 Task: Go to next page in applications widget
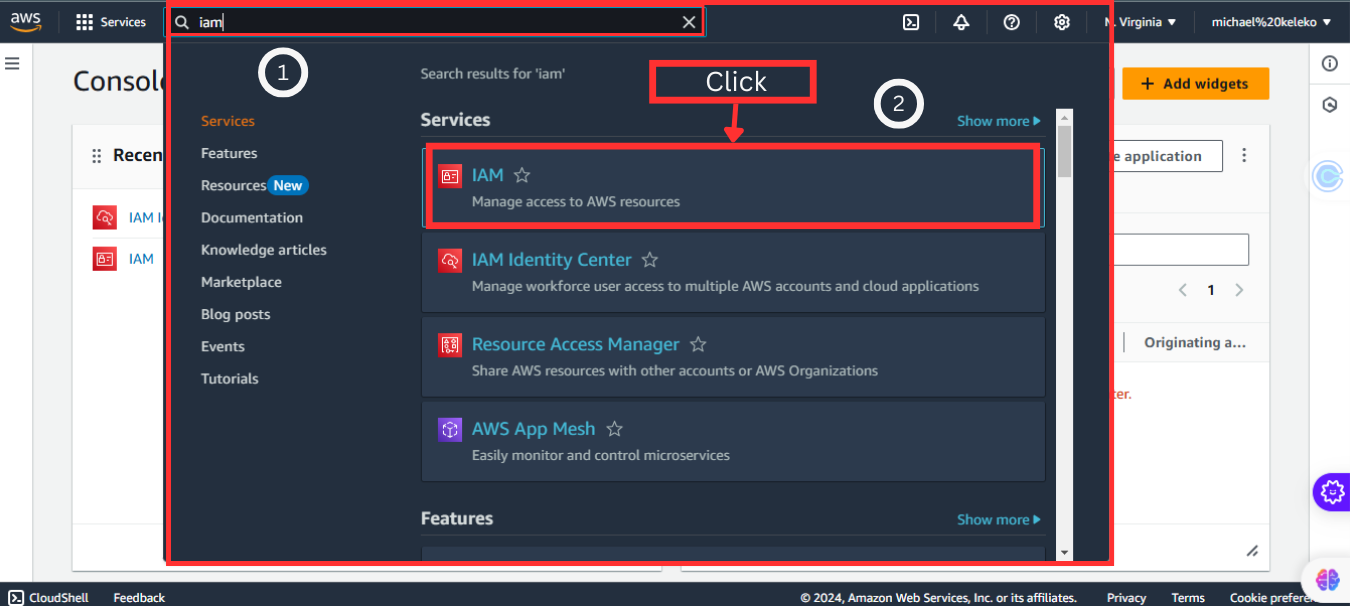coord(1239,290)
